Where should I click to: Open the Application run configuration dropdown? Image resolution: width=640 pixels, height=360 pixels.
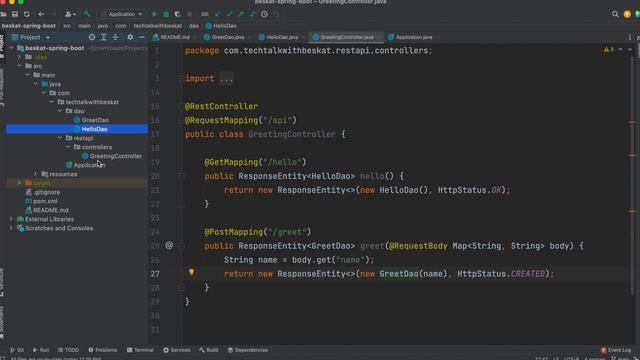[121, 14]
